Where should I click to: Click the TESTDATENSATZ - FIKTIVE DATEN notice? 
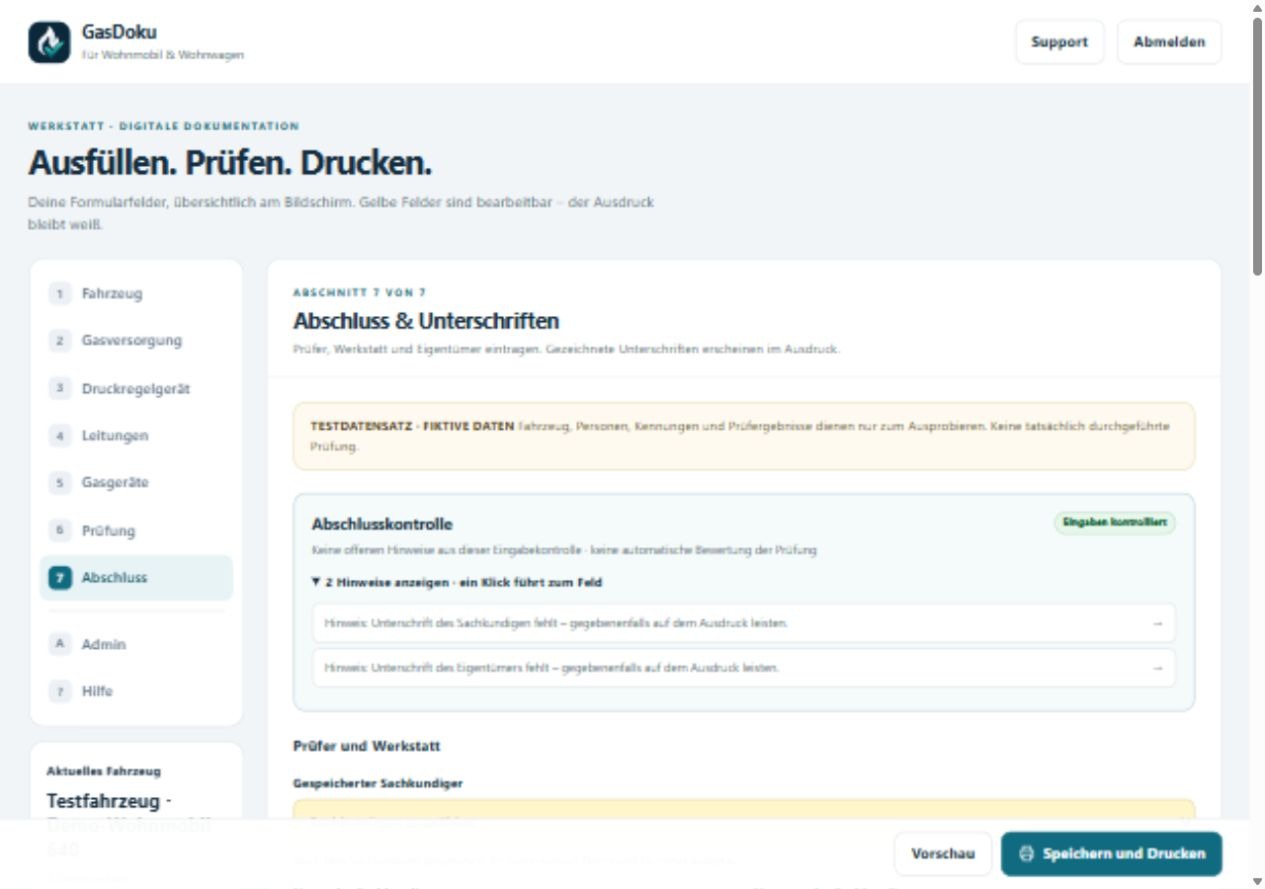click(743, 436)
